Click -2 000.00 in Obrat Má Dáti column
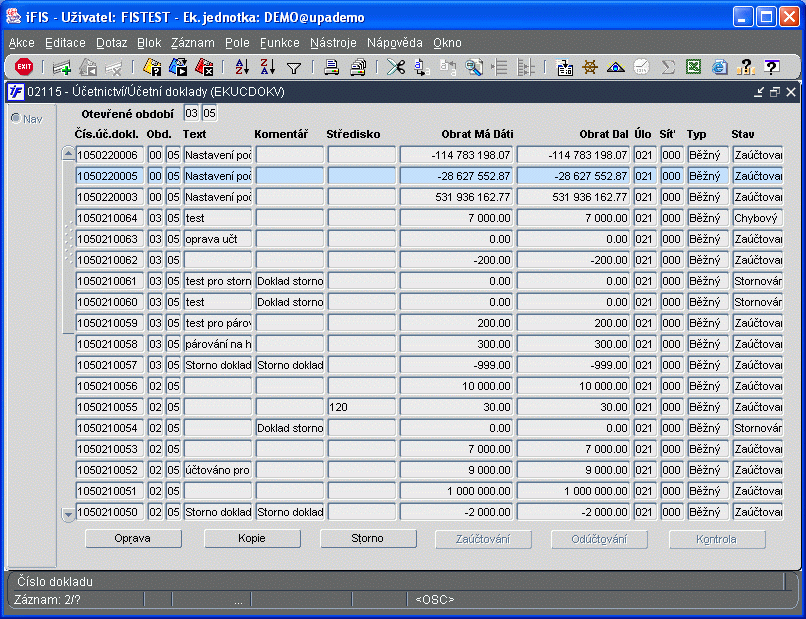Viewport: 806px width, 619px height. 456,512
